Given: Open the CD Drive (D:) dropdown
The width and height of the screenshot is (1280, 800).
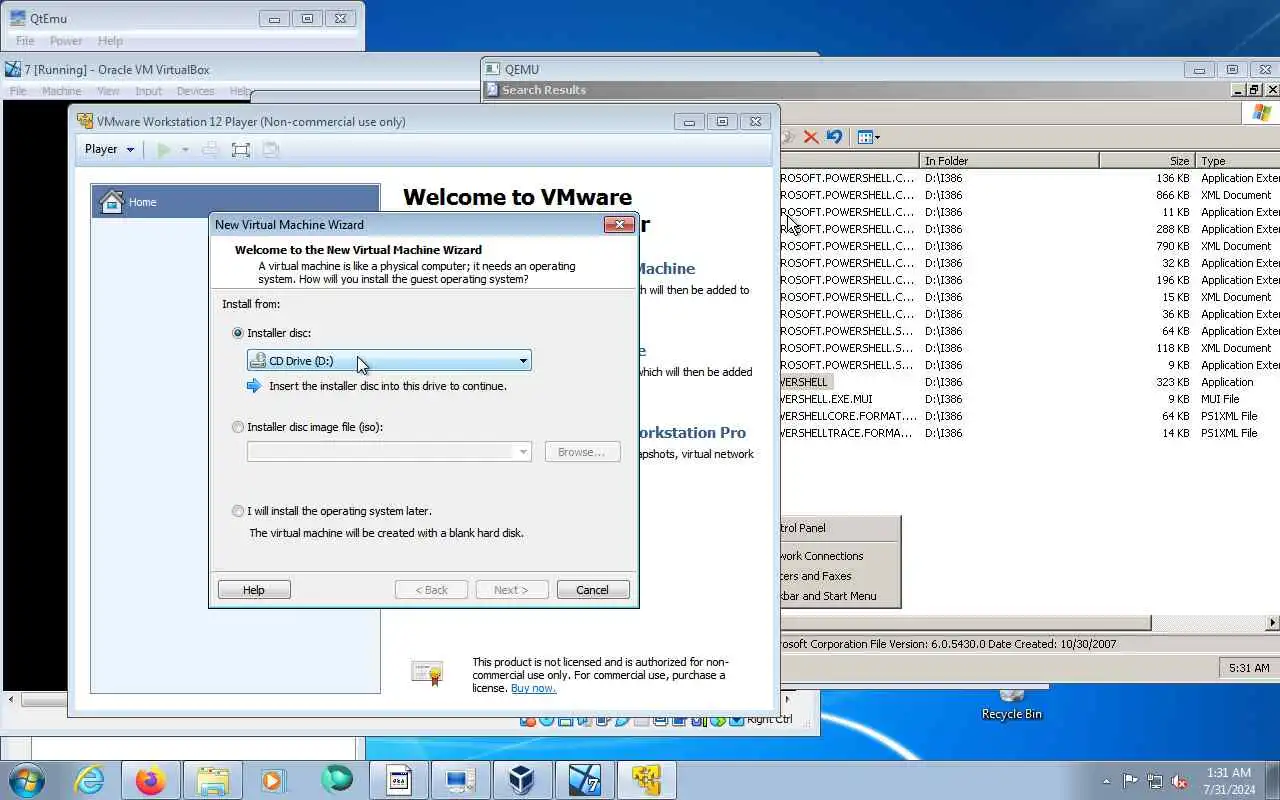Looking at the screenshot, I should point(389,361).
